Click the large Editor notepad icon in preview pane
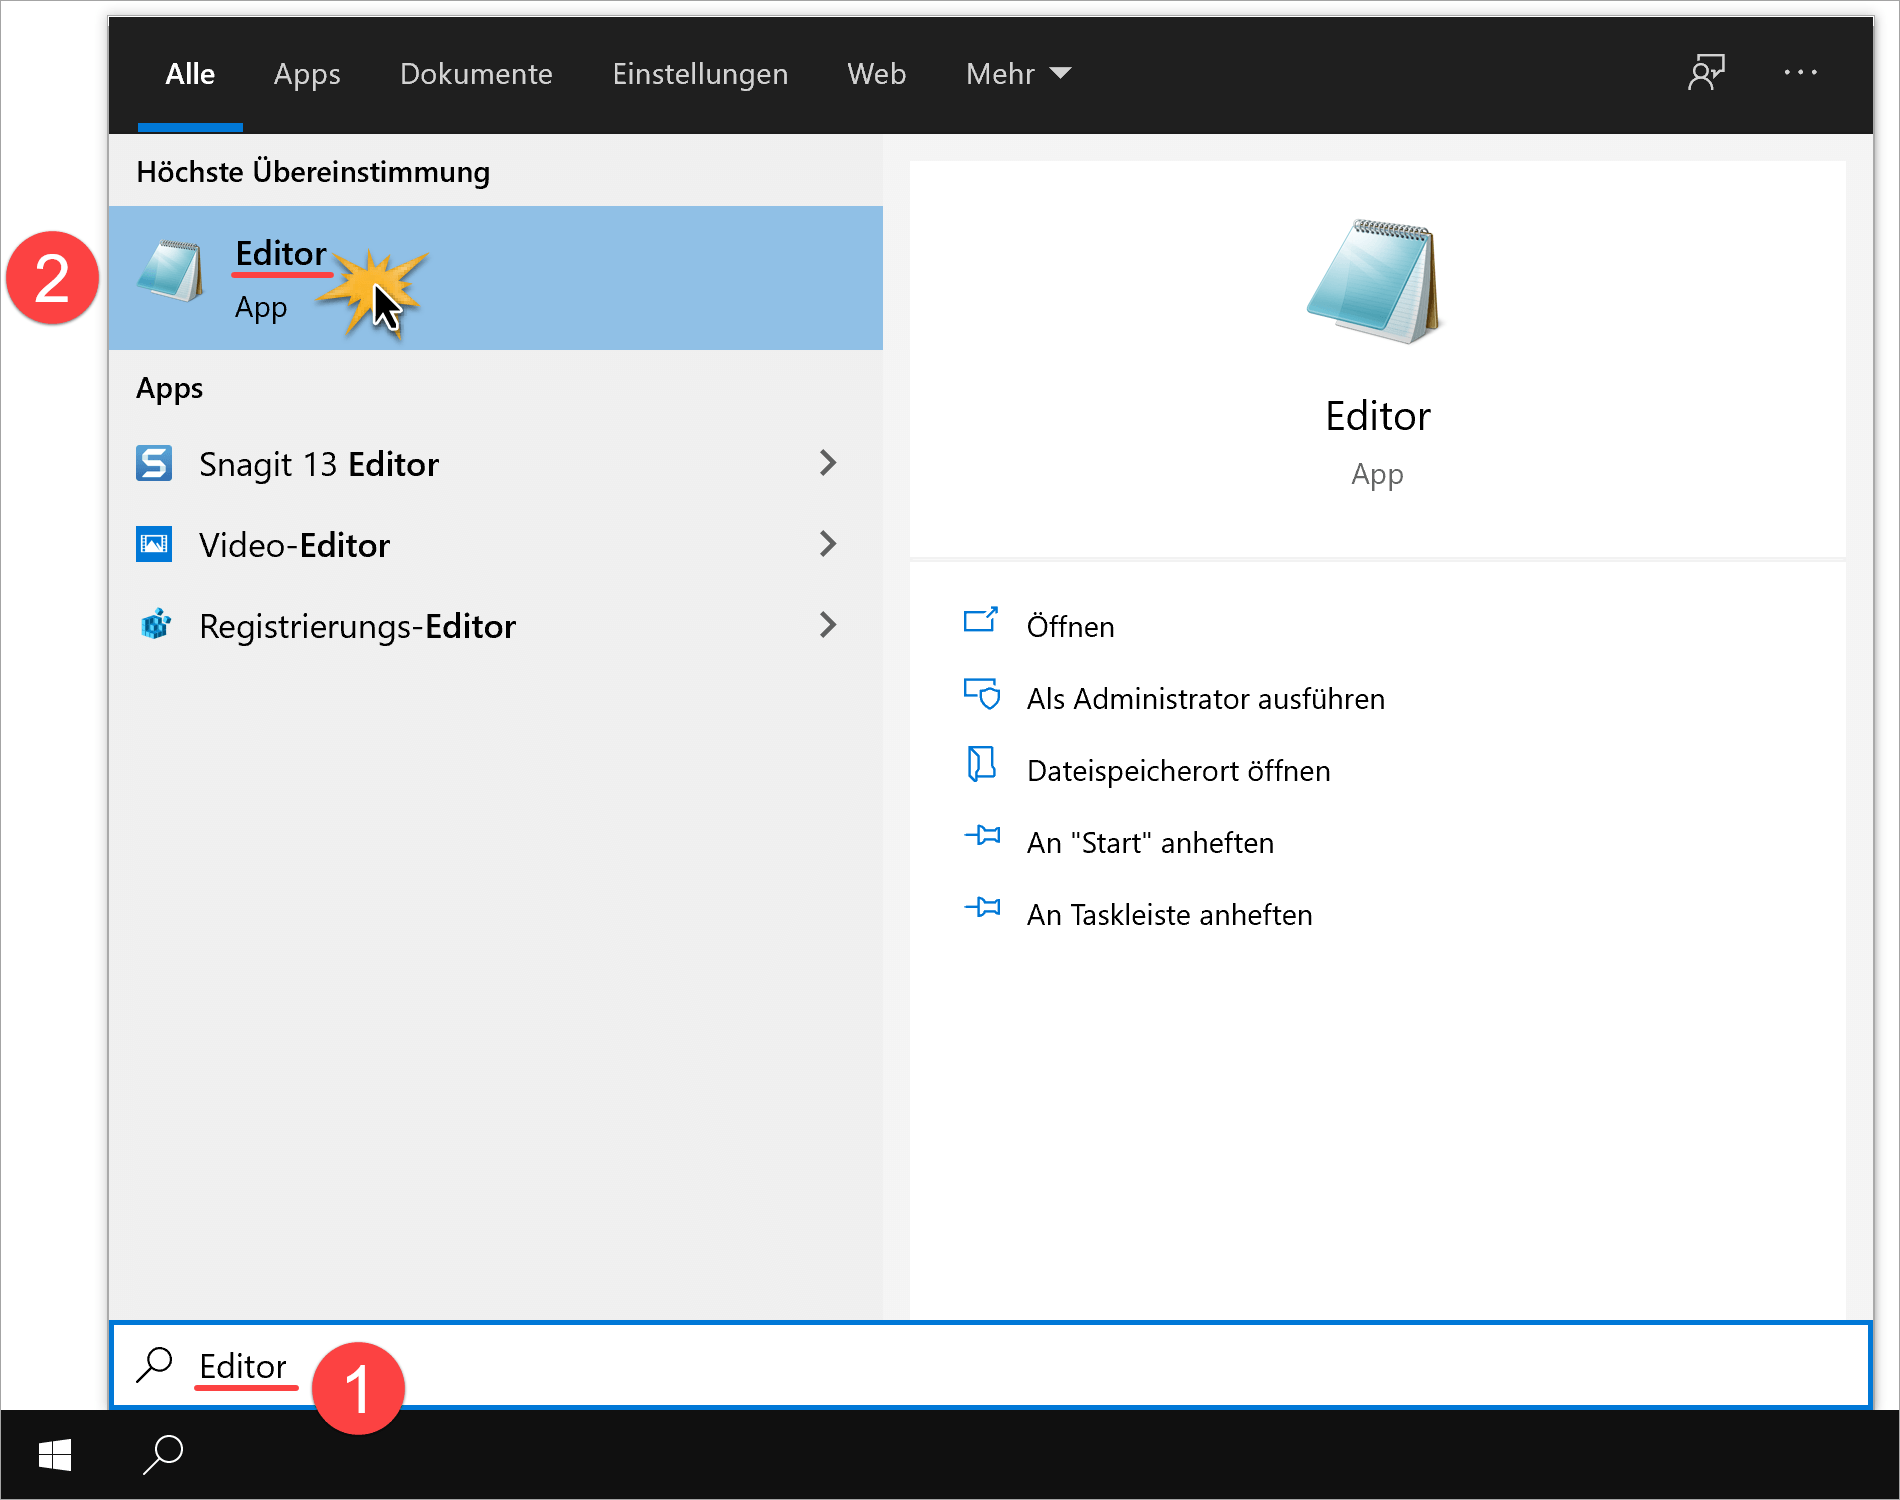The width and height of the screenshot is (1900, 1500). click(x=1375, y=281)
